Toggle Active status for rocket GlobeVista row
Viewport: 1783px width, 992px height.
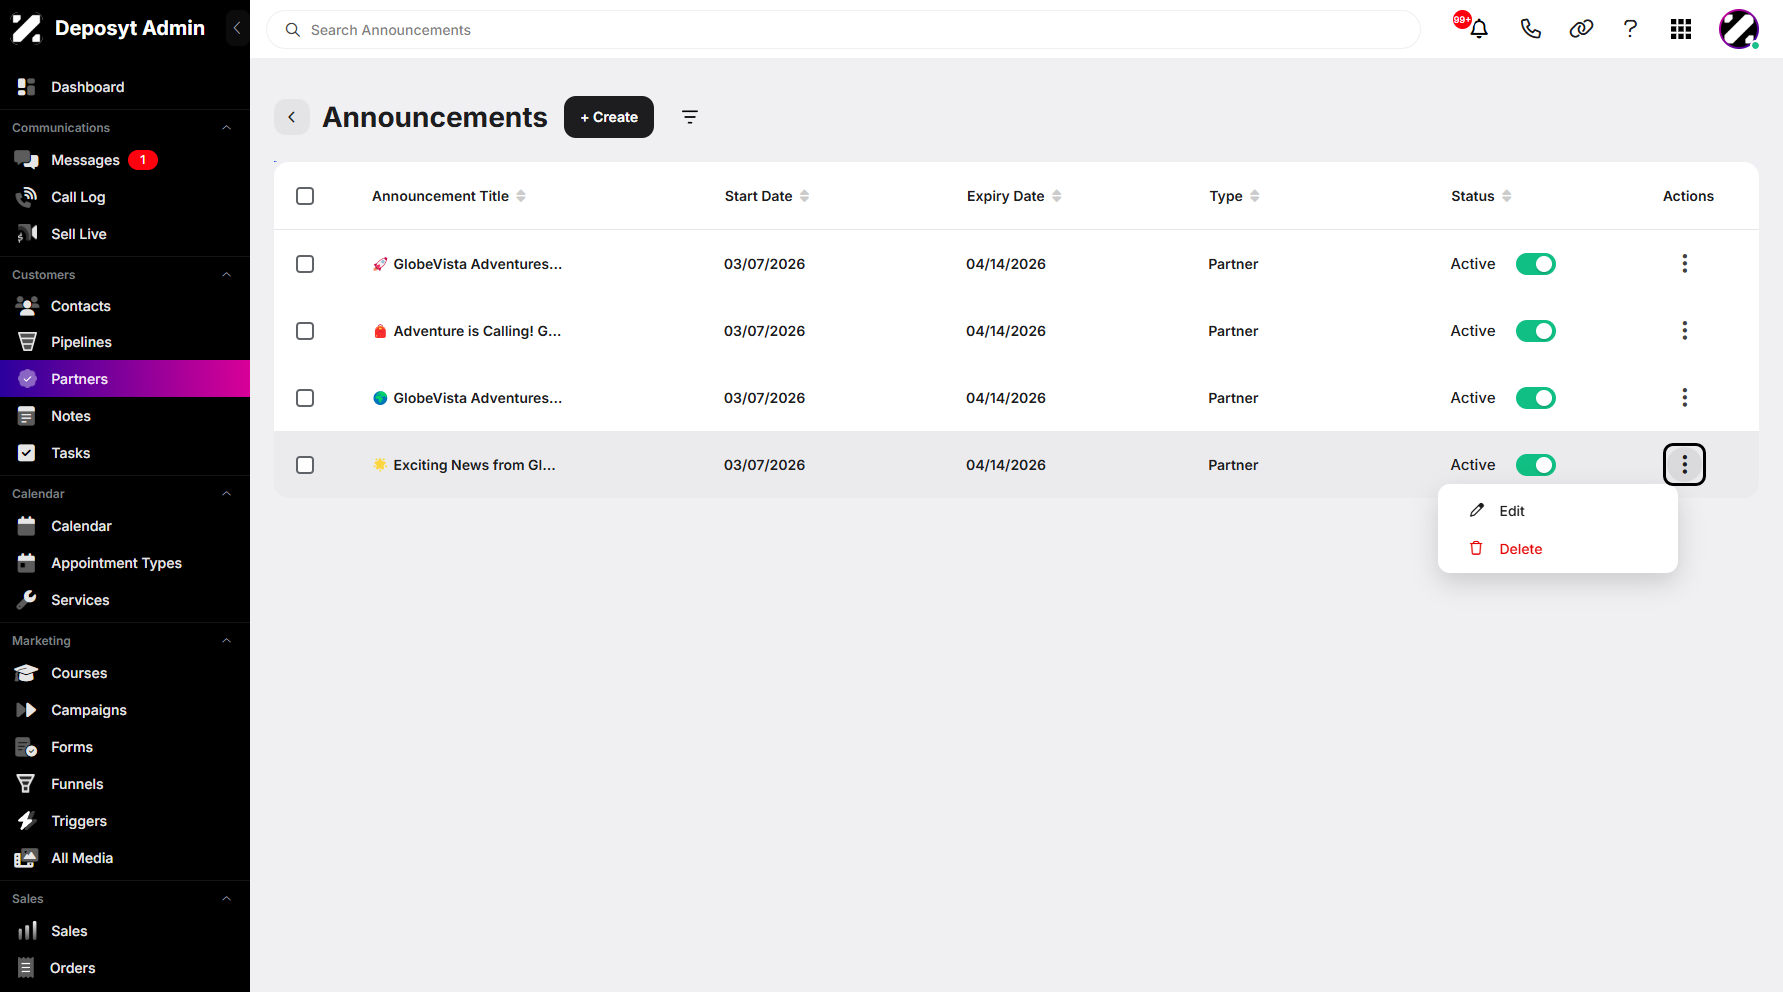click(x=1535, y=264)
